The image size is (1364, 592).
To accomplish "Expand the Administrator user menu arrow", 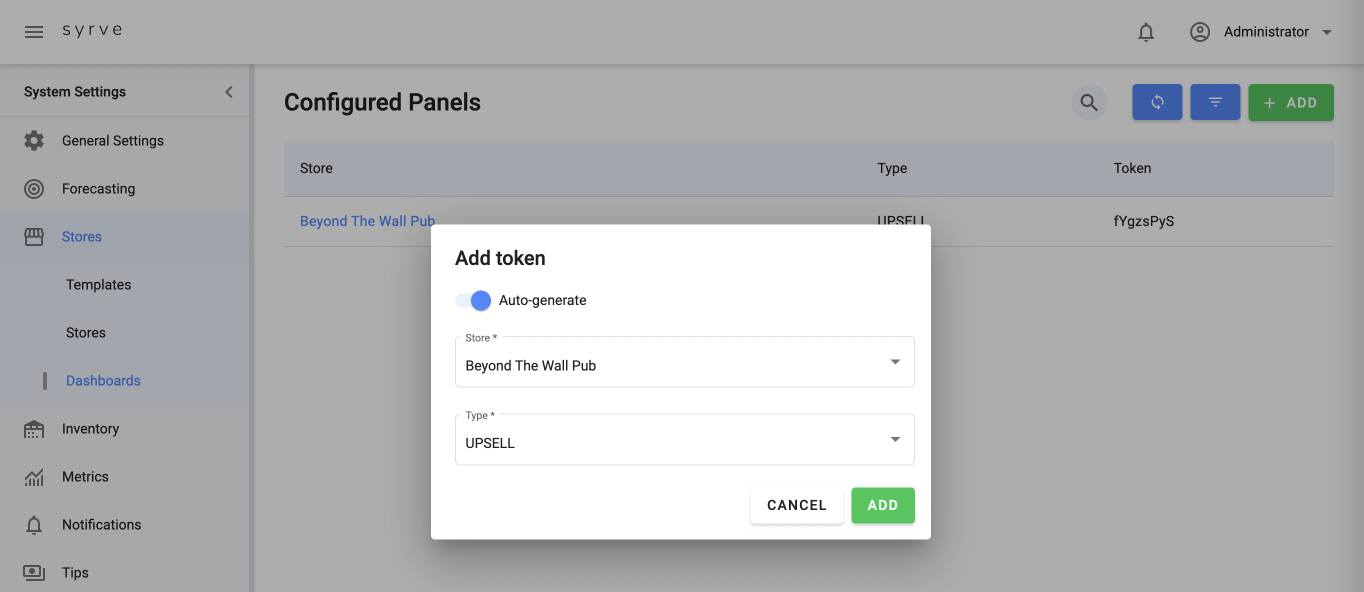I will tap(1327, 32).
